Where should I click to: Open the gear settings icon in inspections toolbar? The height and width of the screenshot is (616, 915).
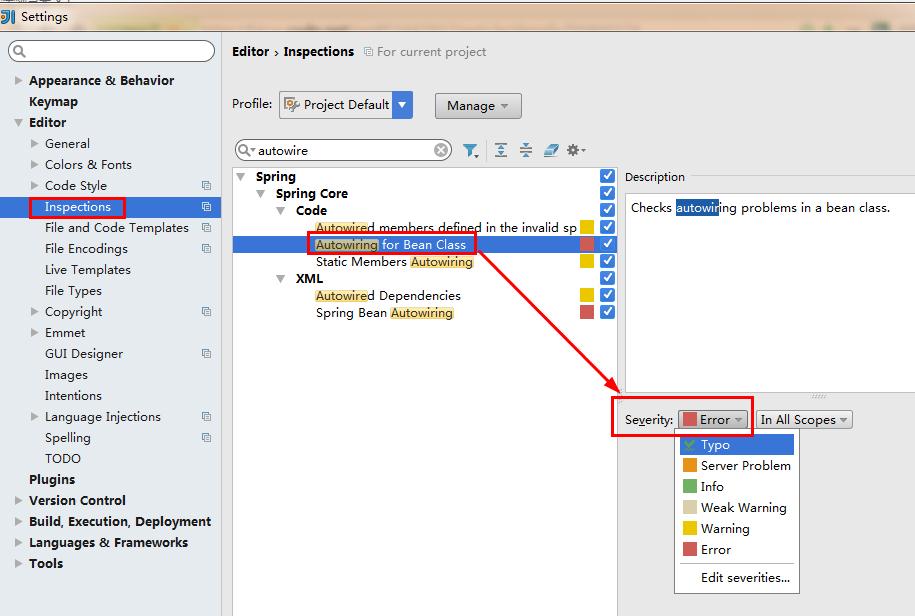575,150
